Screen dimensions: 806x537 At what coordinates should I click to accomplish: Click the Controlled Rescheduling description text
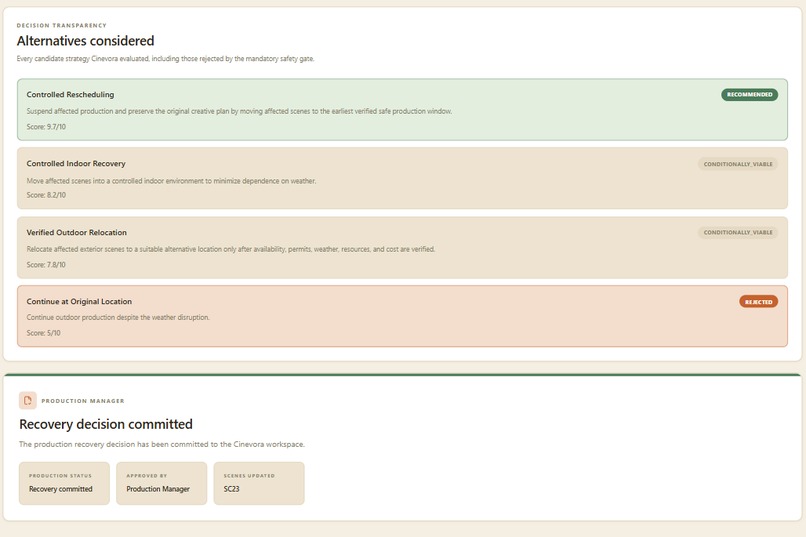[x=240, y=111]
